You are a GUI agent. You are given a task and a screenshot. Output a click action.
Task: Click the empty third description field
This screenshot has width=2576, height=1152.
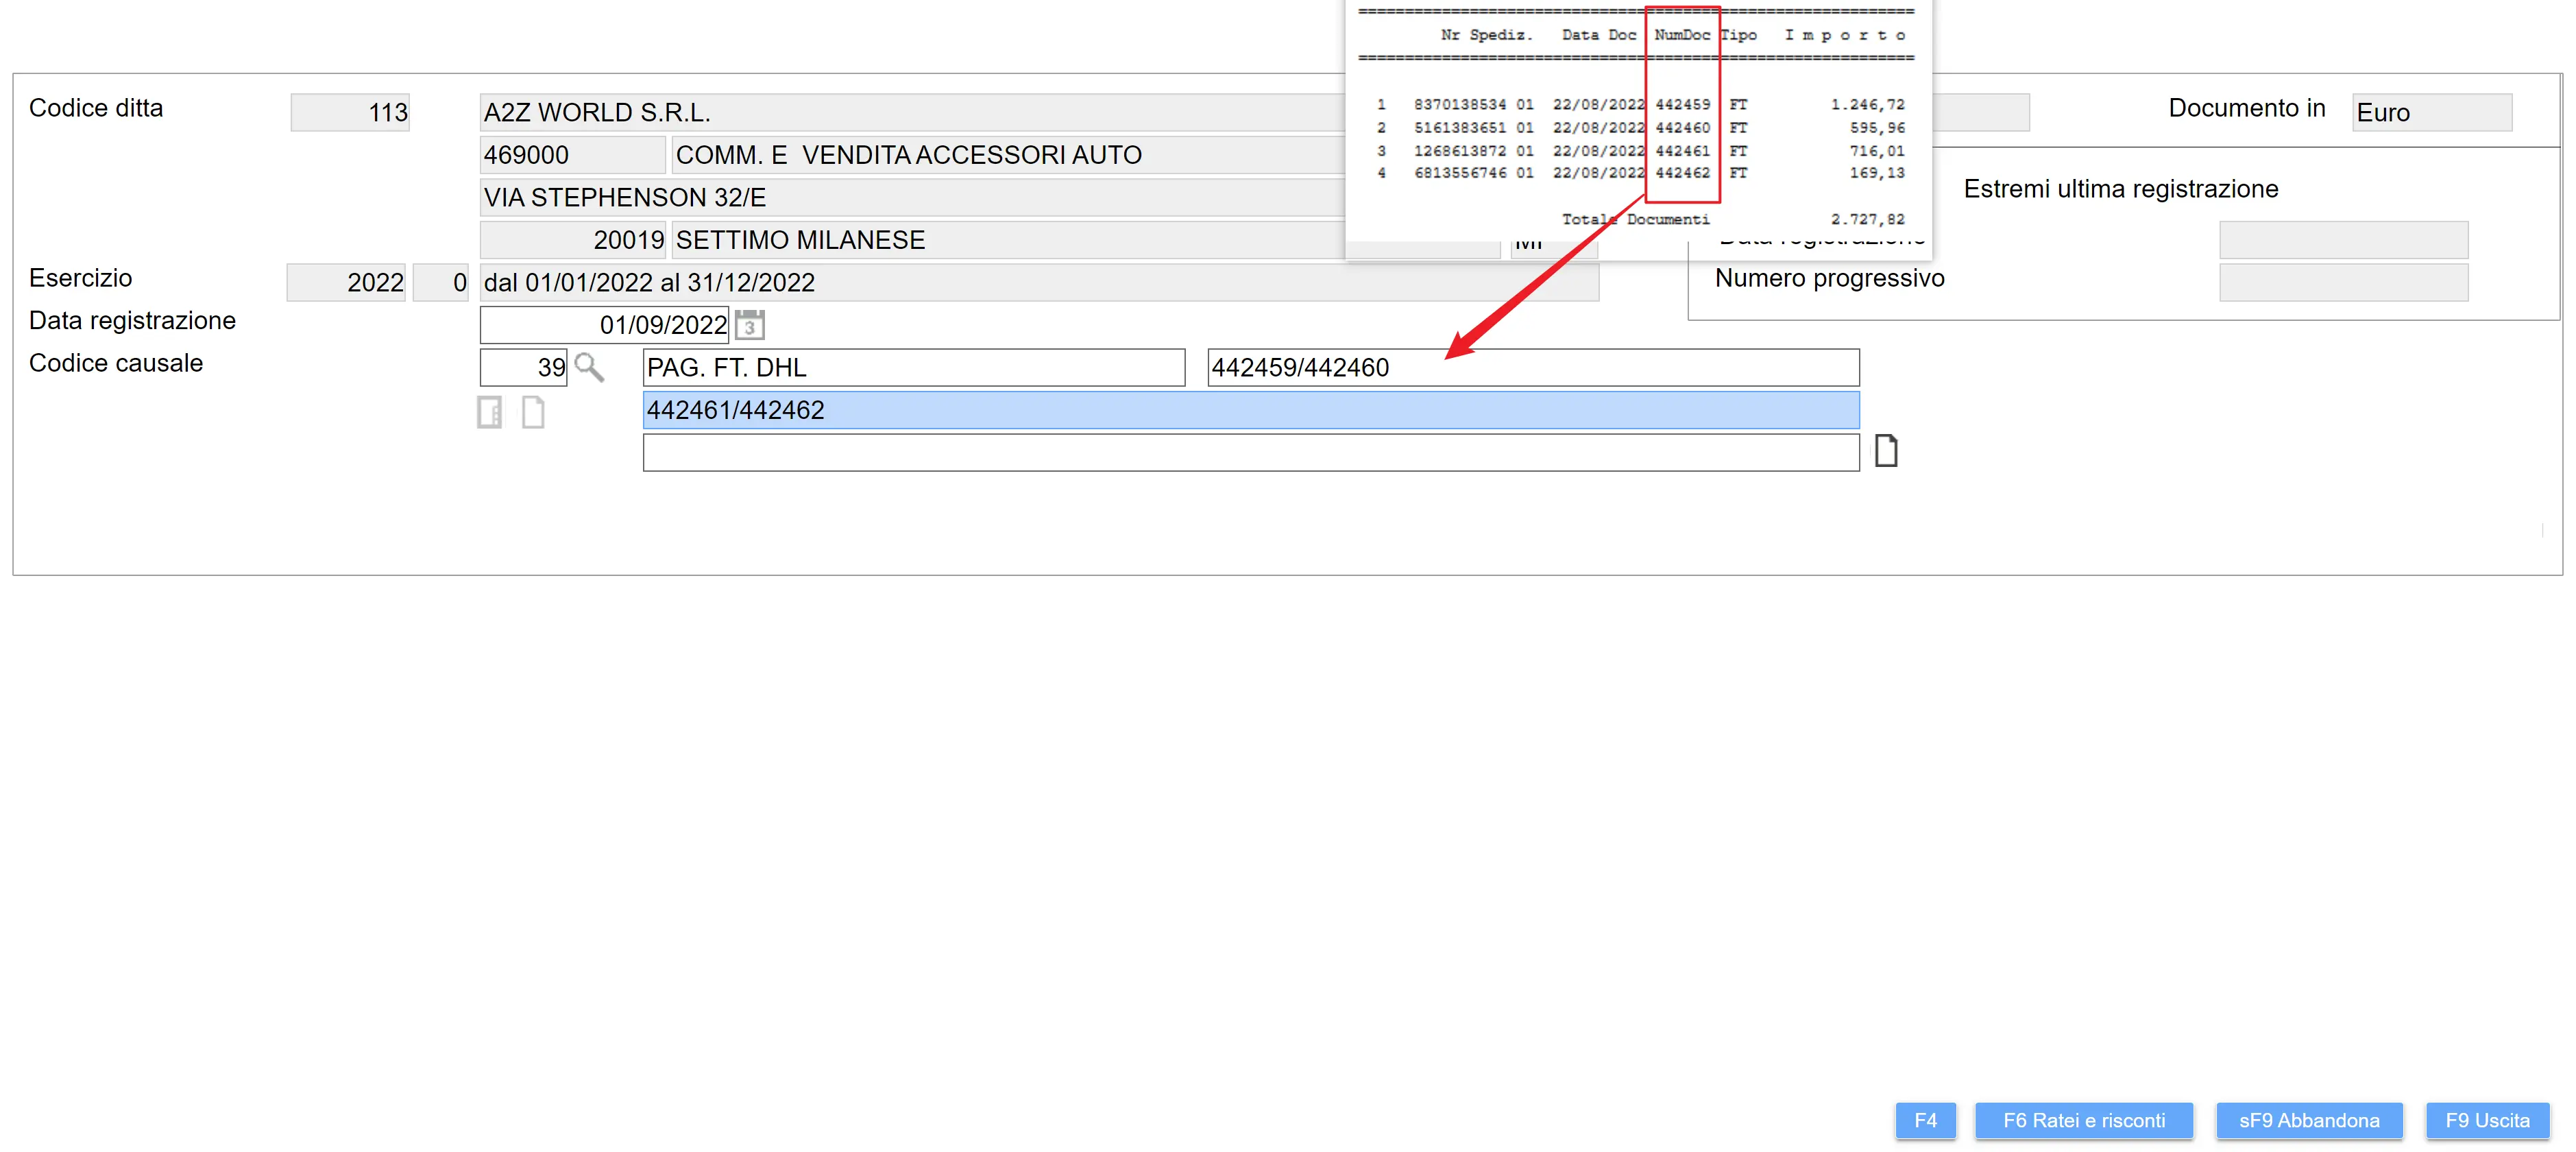[x=1250, y=453]
